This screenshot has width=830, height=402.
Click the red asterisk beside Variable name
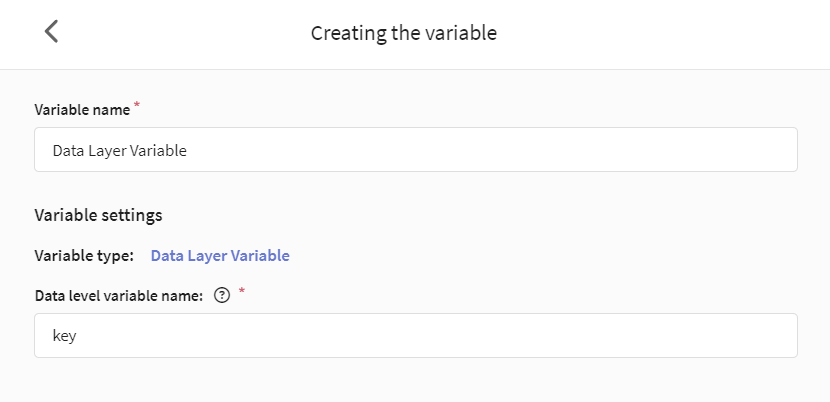(137, 105)
